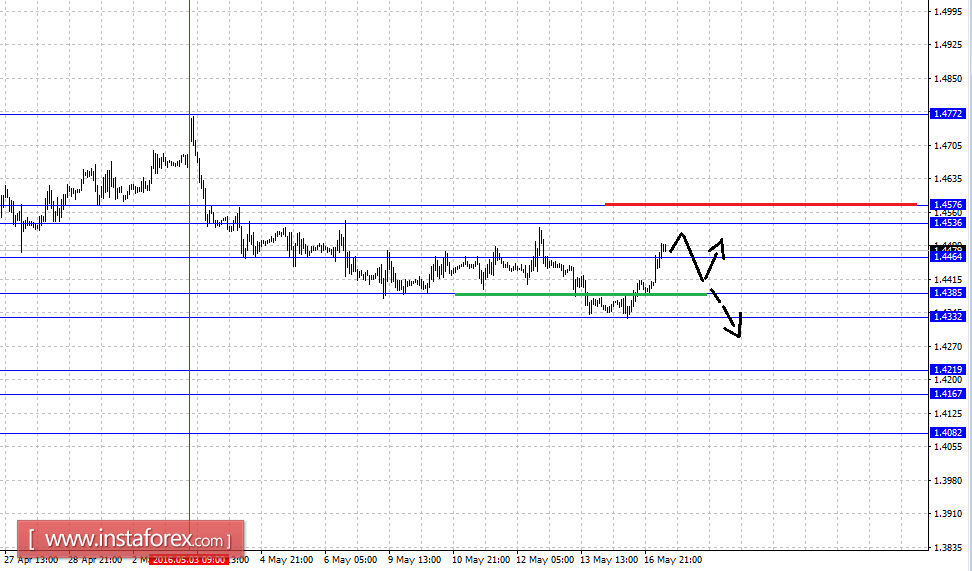Click the 1.3910 price axis value

coord(949,514)
